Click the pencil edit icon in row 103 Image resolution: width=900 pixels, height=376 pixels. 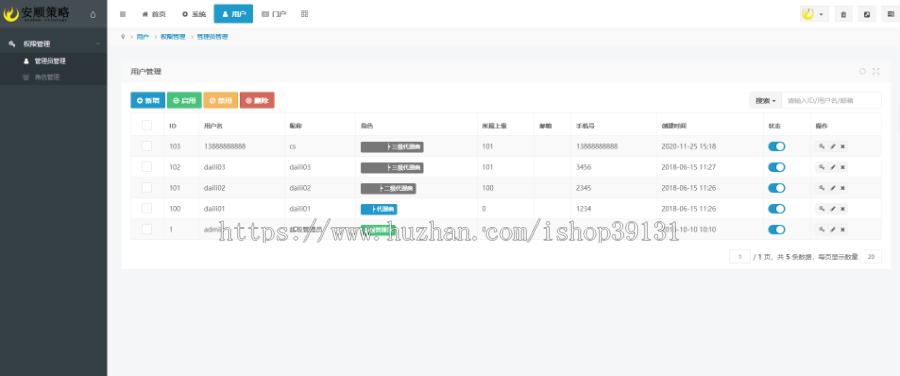[832, 146]
